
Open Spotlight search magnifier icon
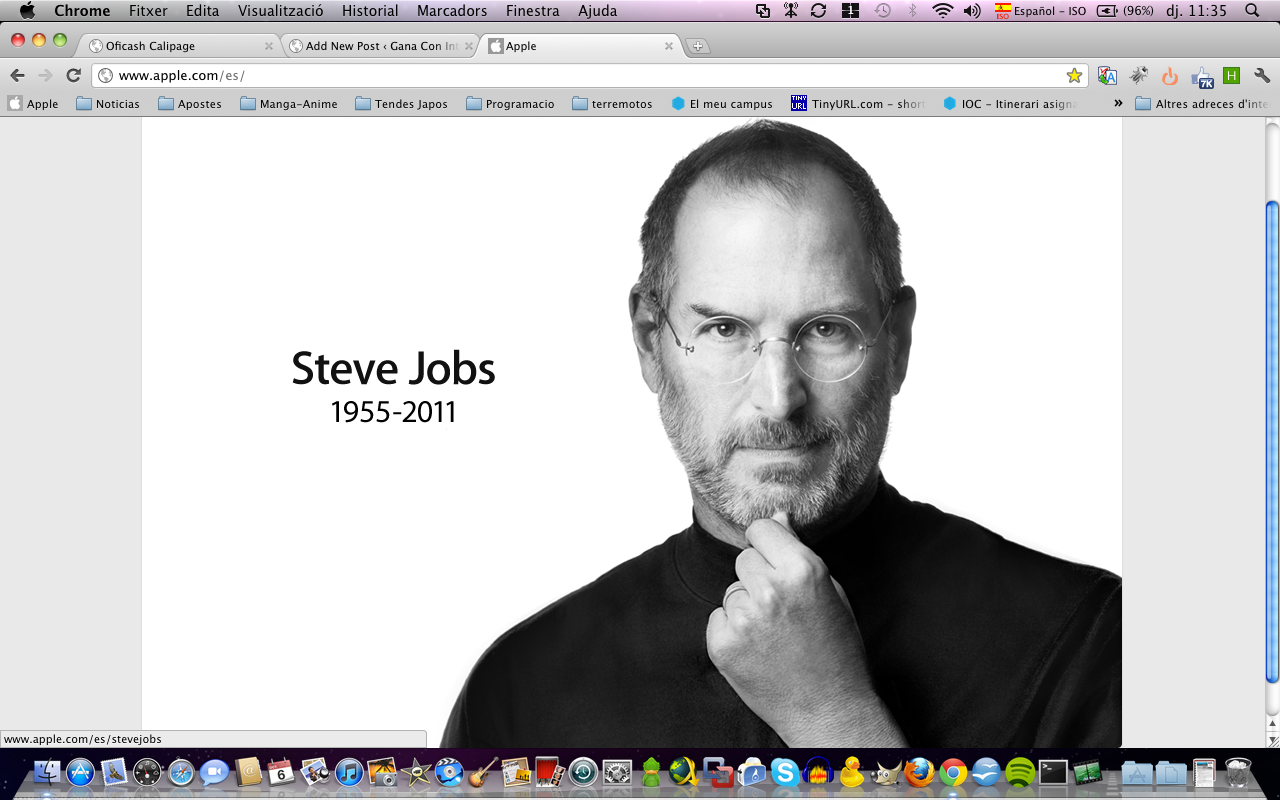(1252, 11)
